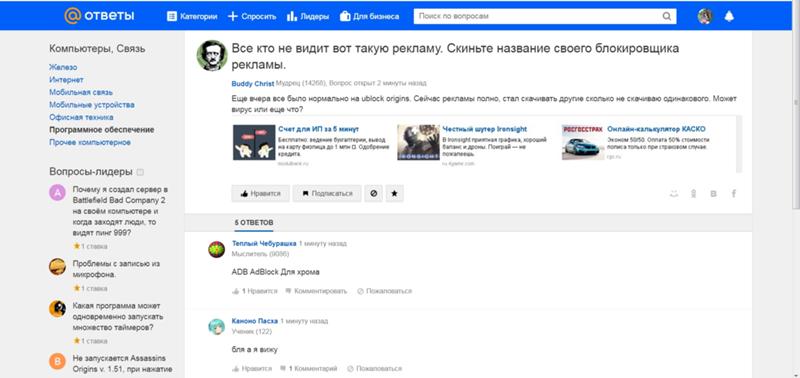Share via Одноклассники icon
The width and height of the screenshot is (800, 378).
(x=694, y=194)
